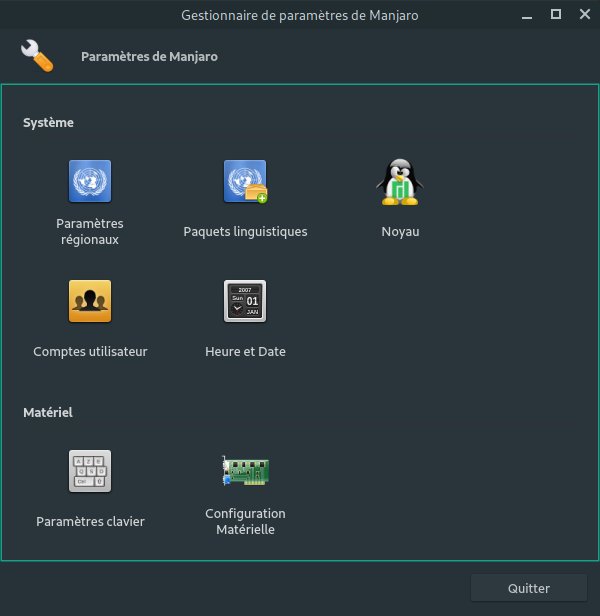Click the "Paramètres de Manjaro" header text
The height and width of the screenshot is (616, 600).
(149, 57)
